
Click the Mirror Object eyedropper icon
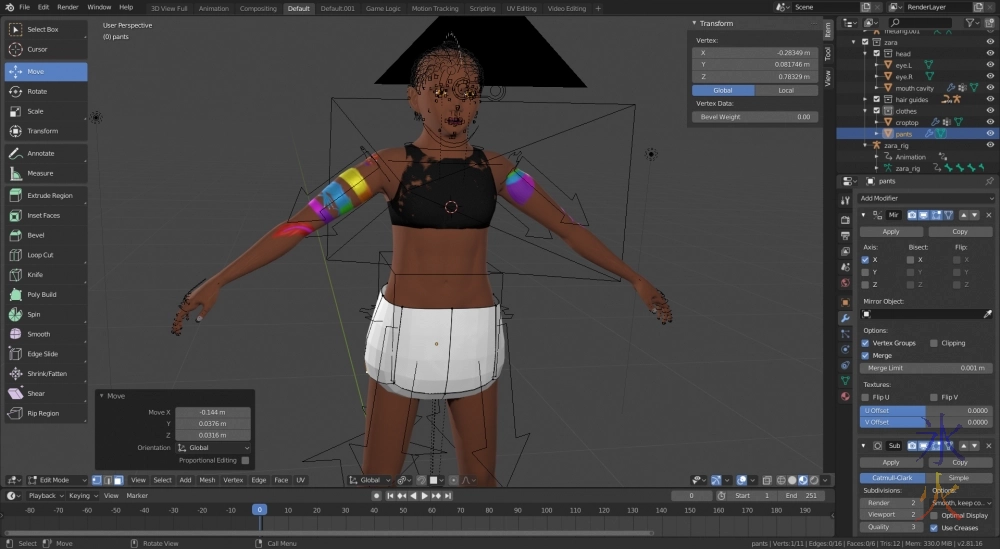coord(988,314)
